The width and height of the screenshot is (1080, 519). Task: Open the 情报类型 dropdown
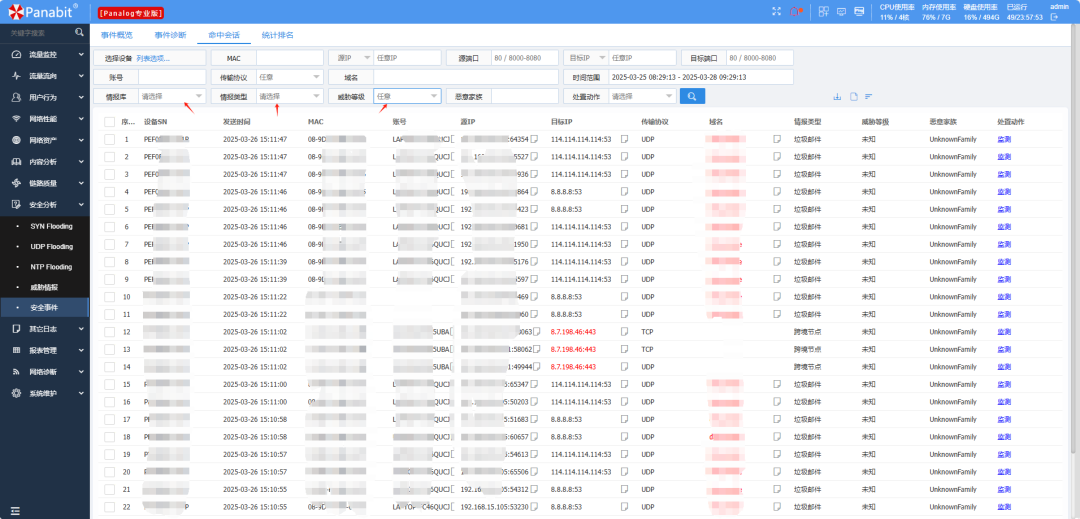pos(289,96)
